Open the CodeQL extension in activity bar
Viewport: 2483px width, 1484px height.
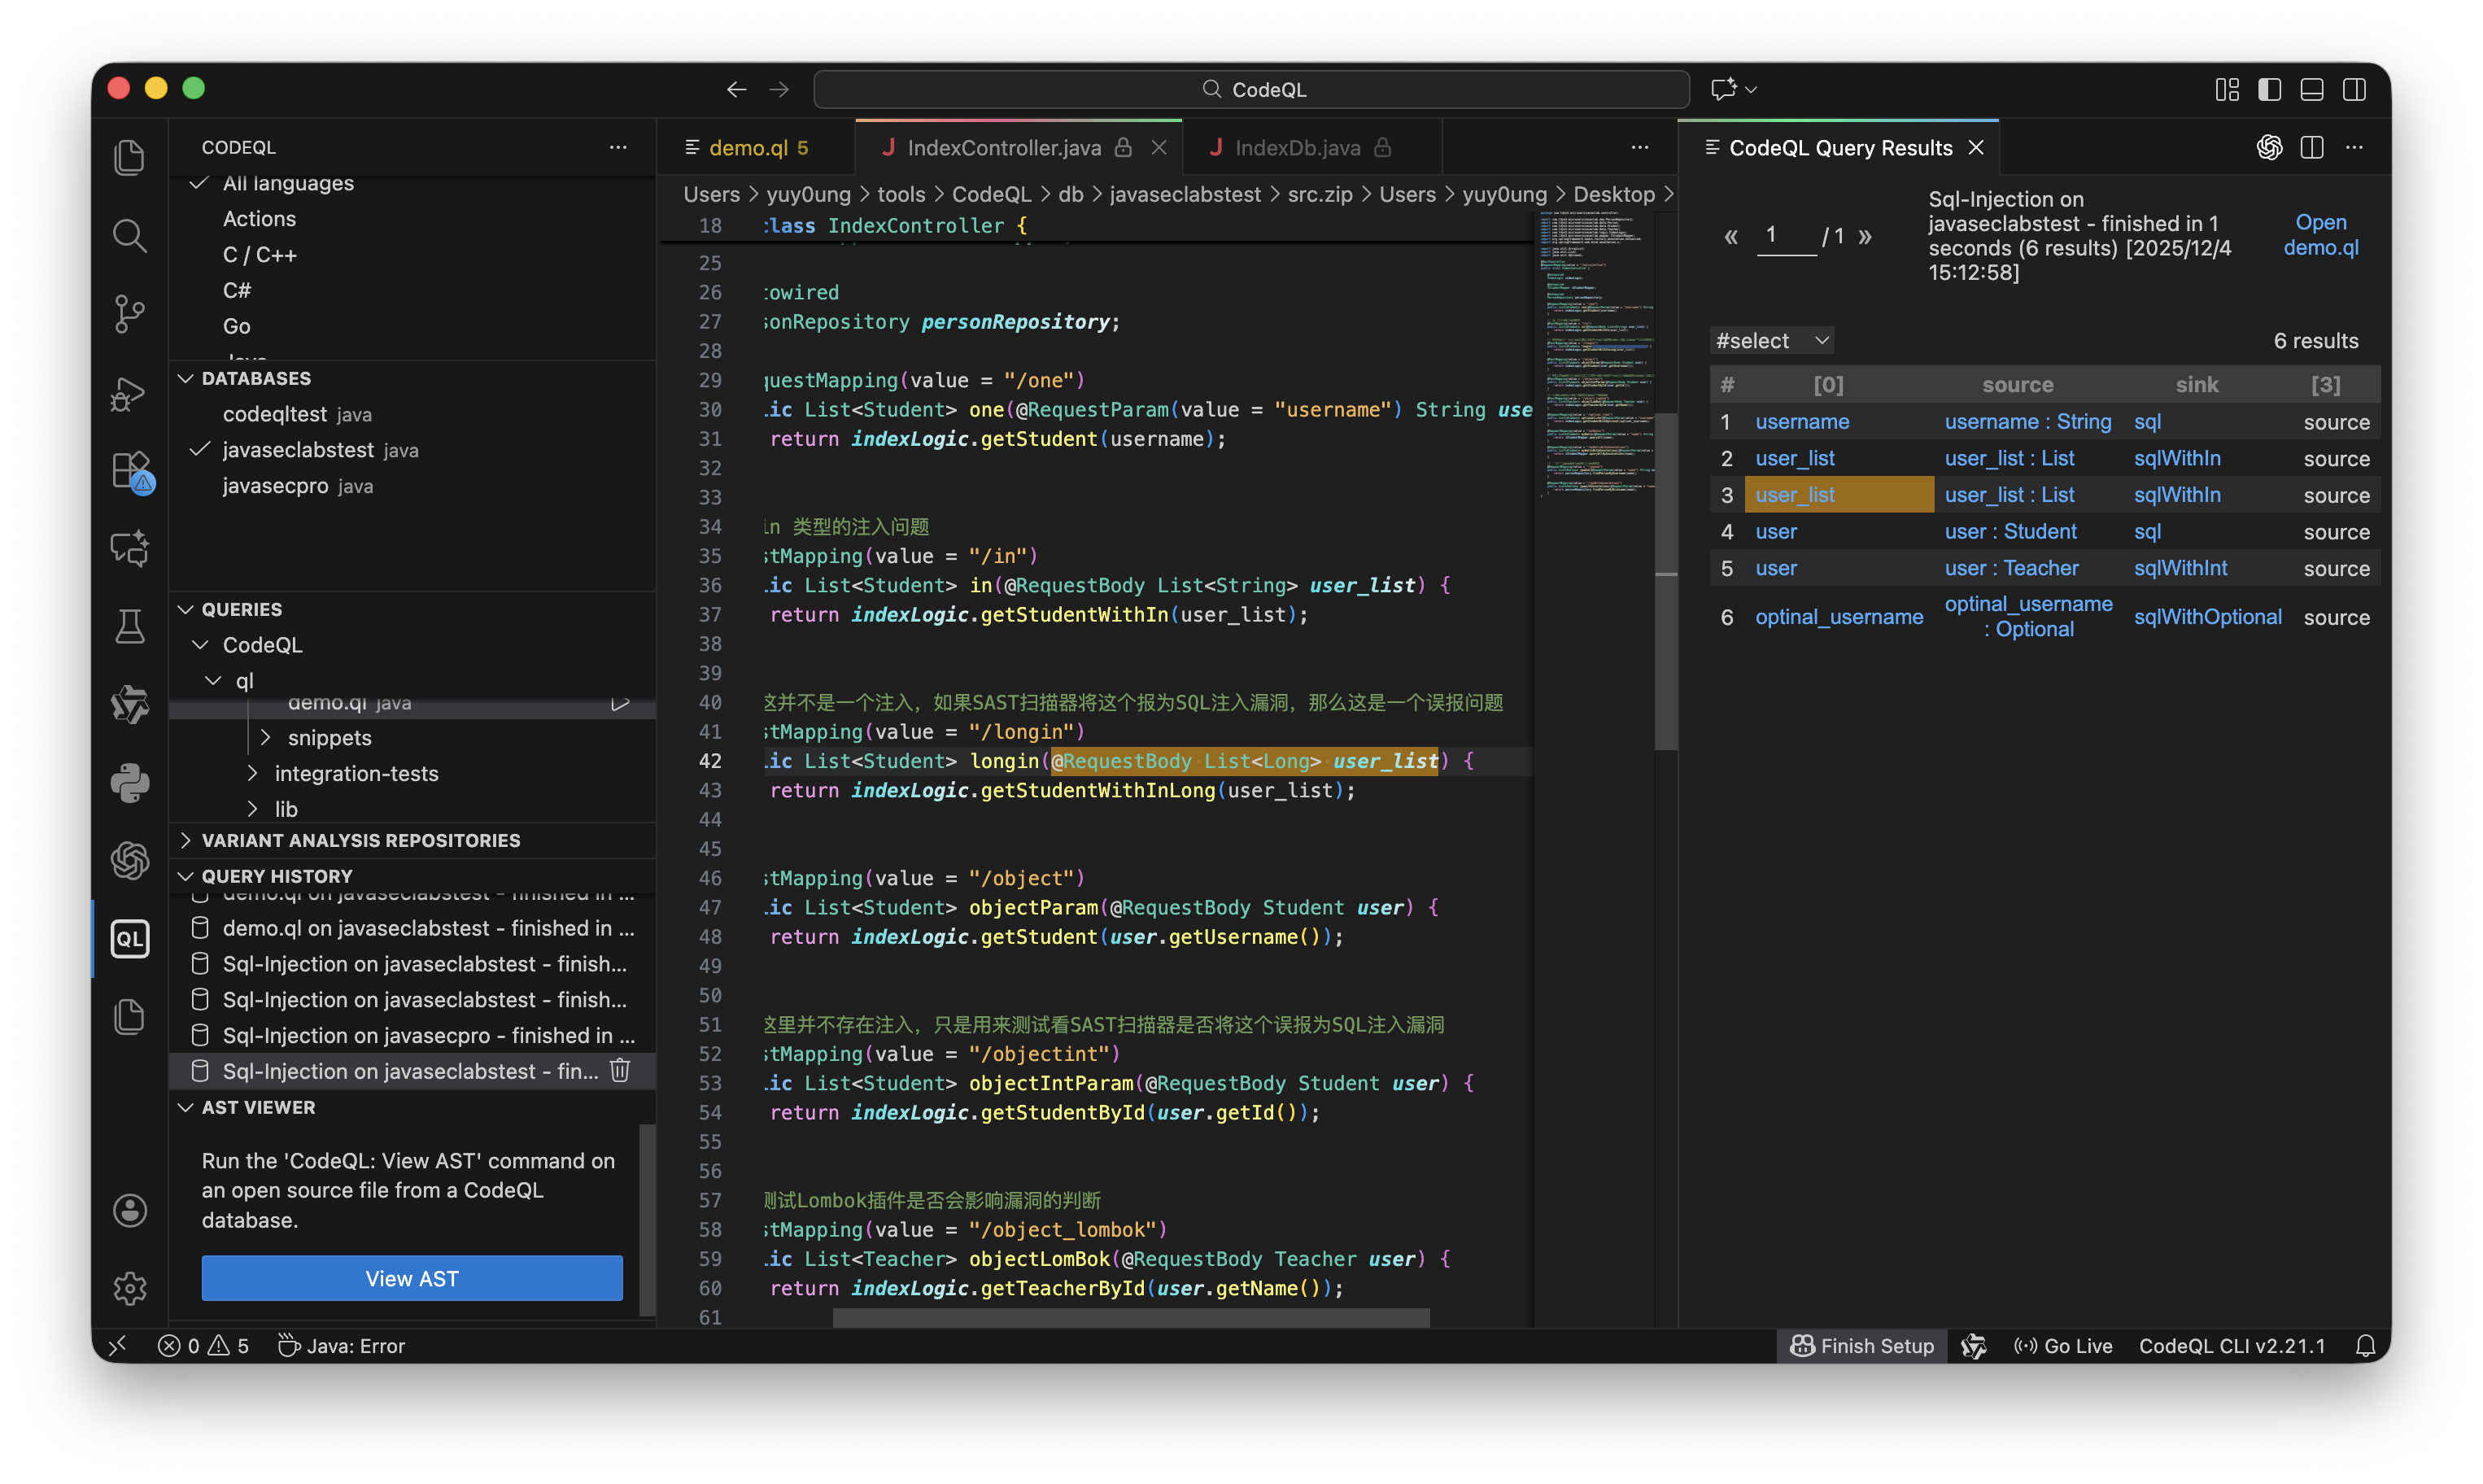tap(130, 939)
